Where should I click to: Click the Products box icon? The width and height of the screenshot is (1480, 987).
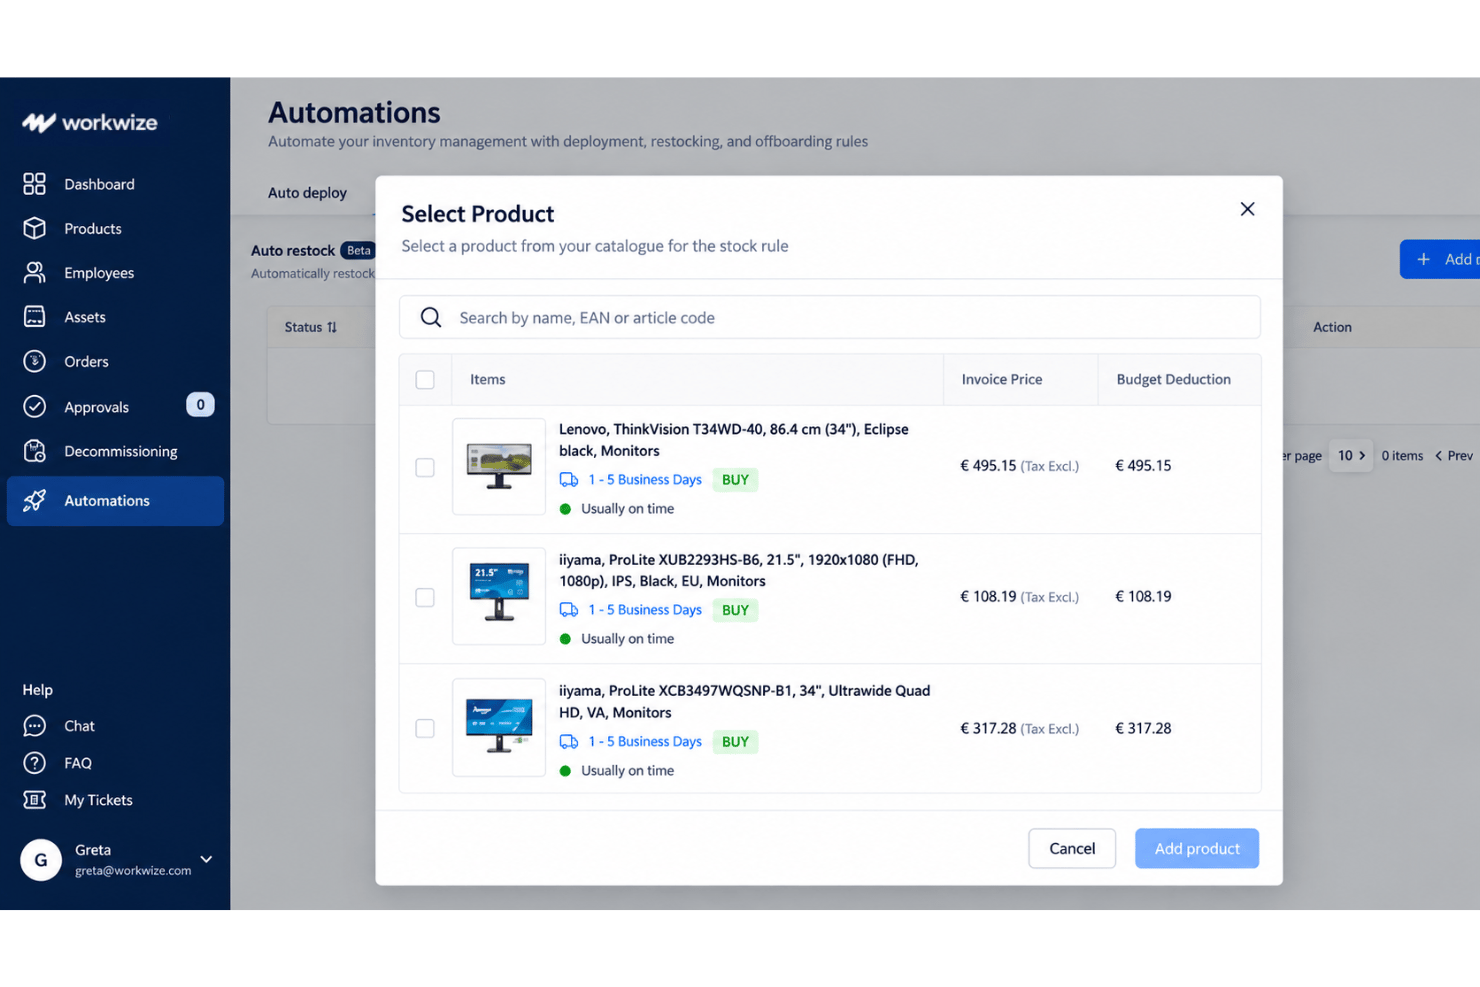[x=34, y=228]
